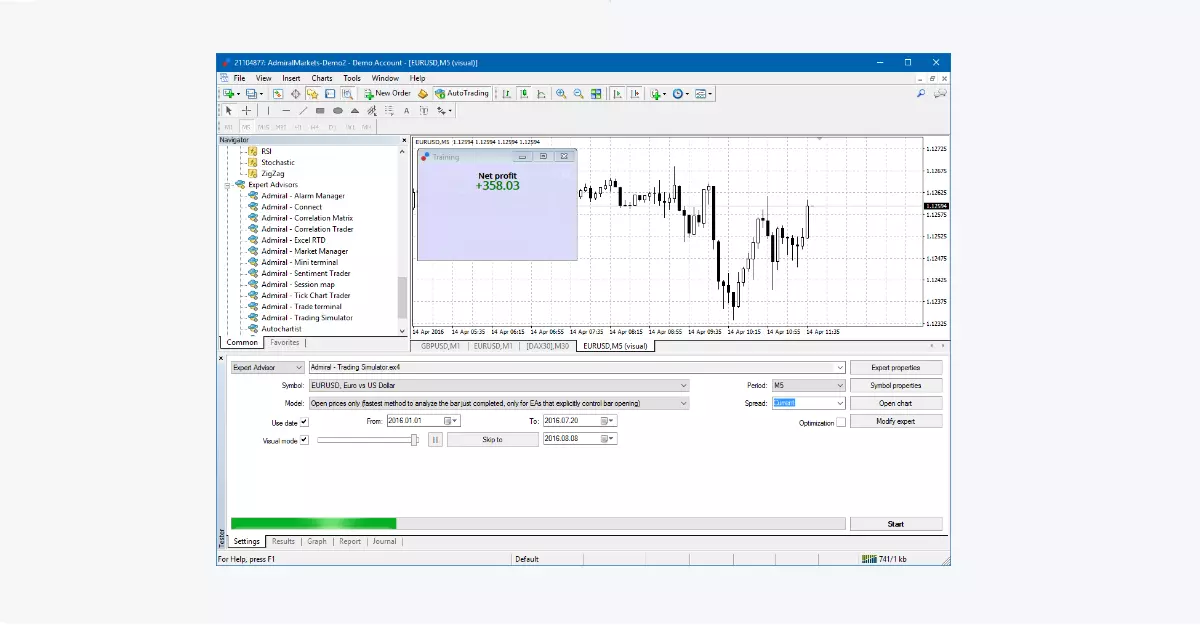
Task: Click the search magnifier icon top right
Action: point(921,93)
